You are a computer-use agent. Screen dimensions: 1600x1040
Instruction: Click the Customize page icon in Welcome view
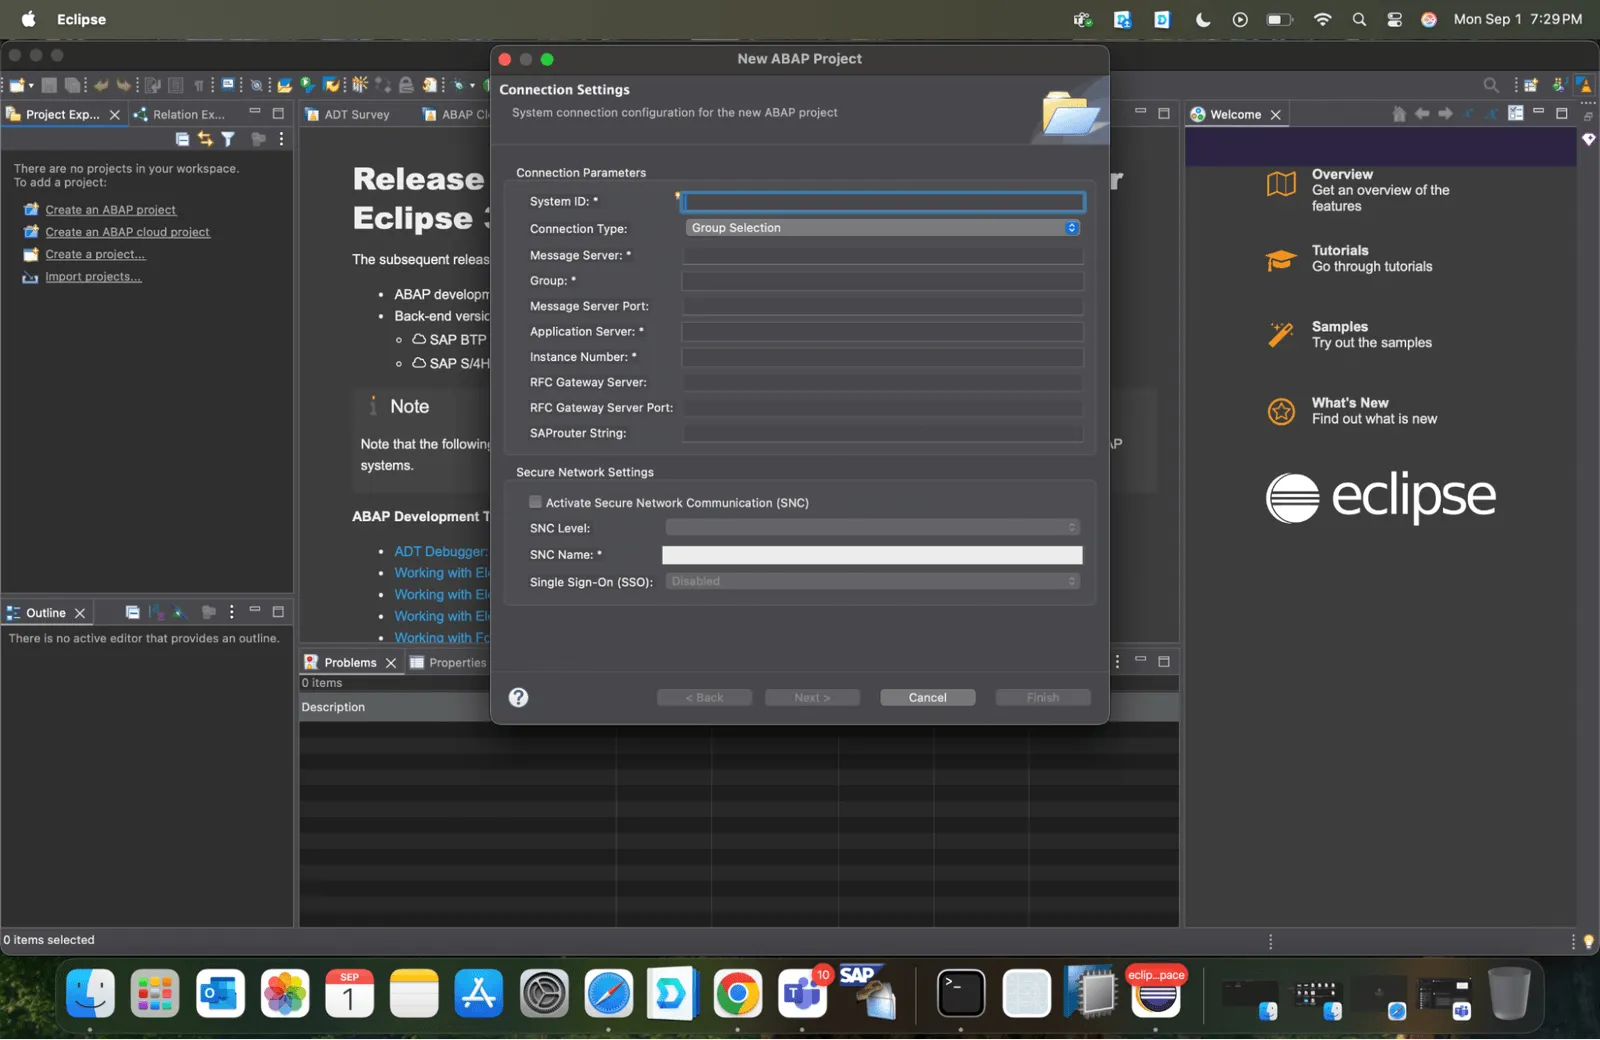(1516, 113)
